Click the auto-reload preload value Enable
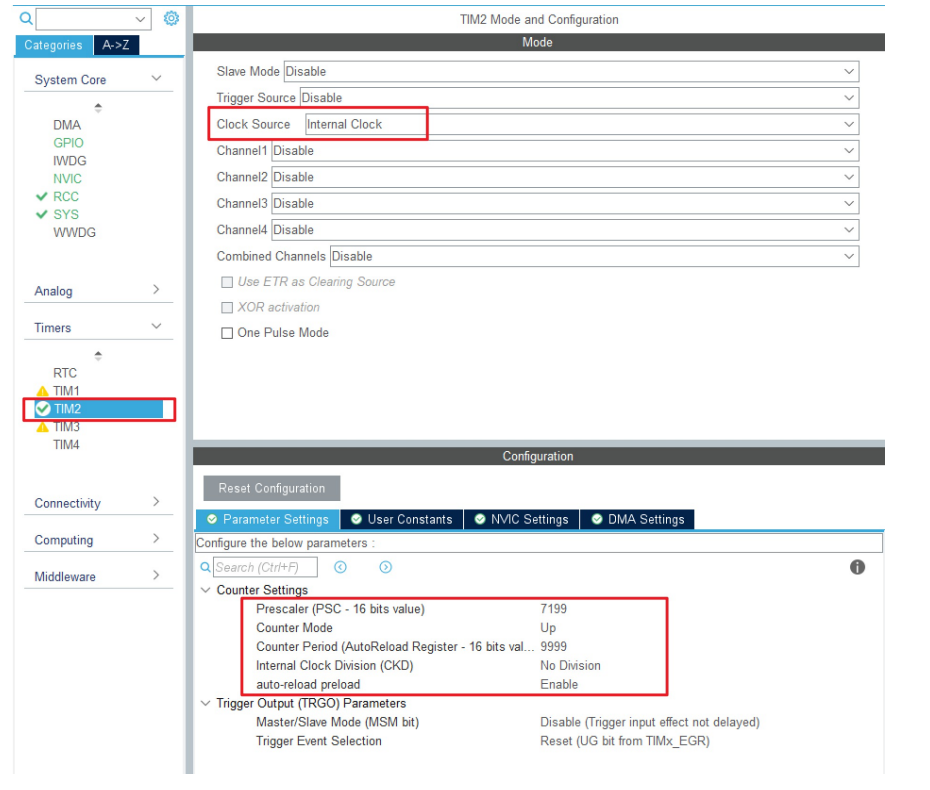The image size is (930, 790). pos(559,684)
